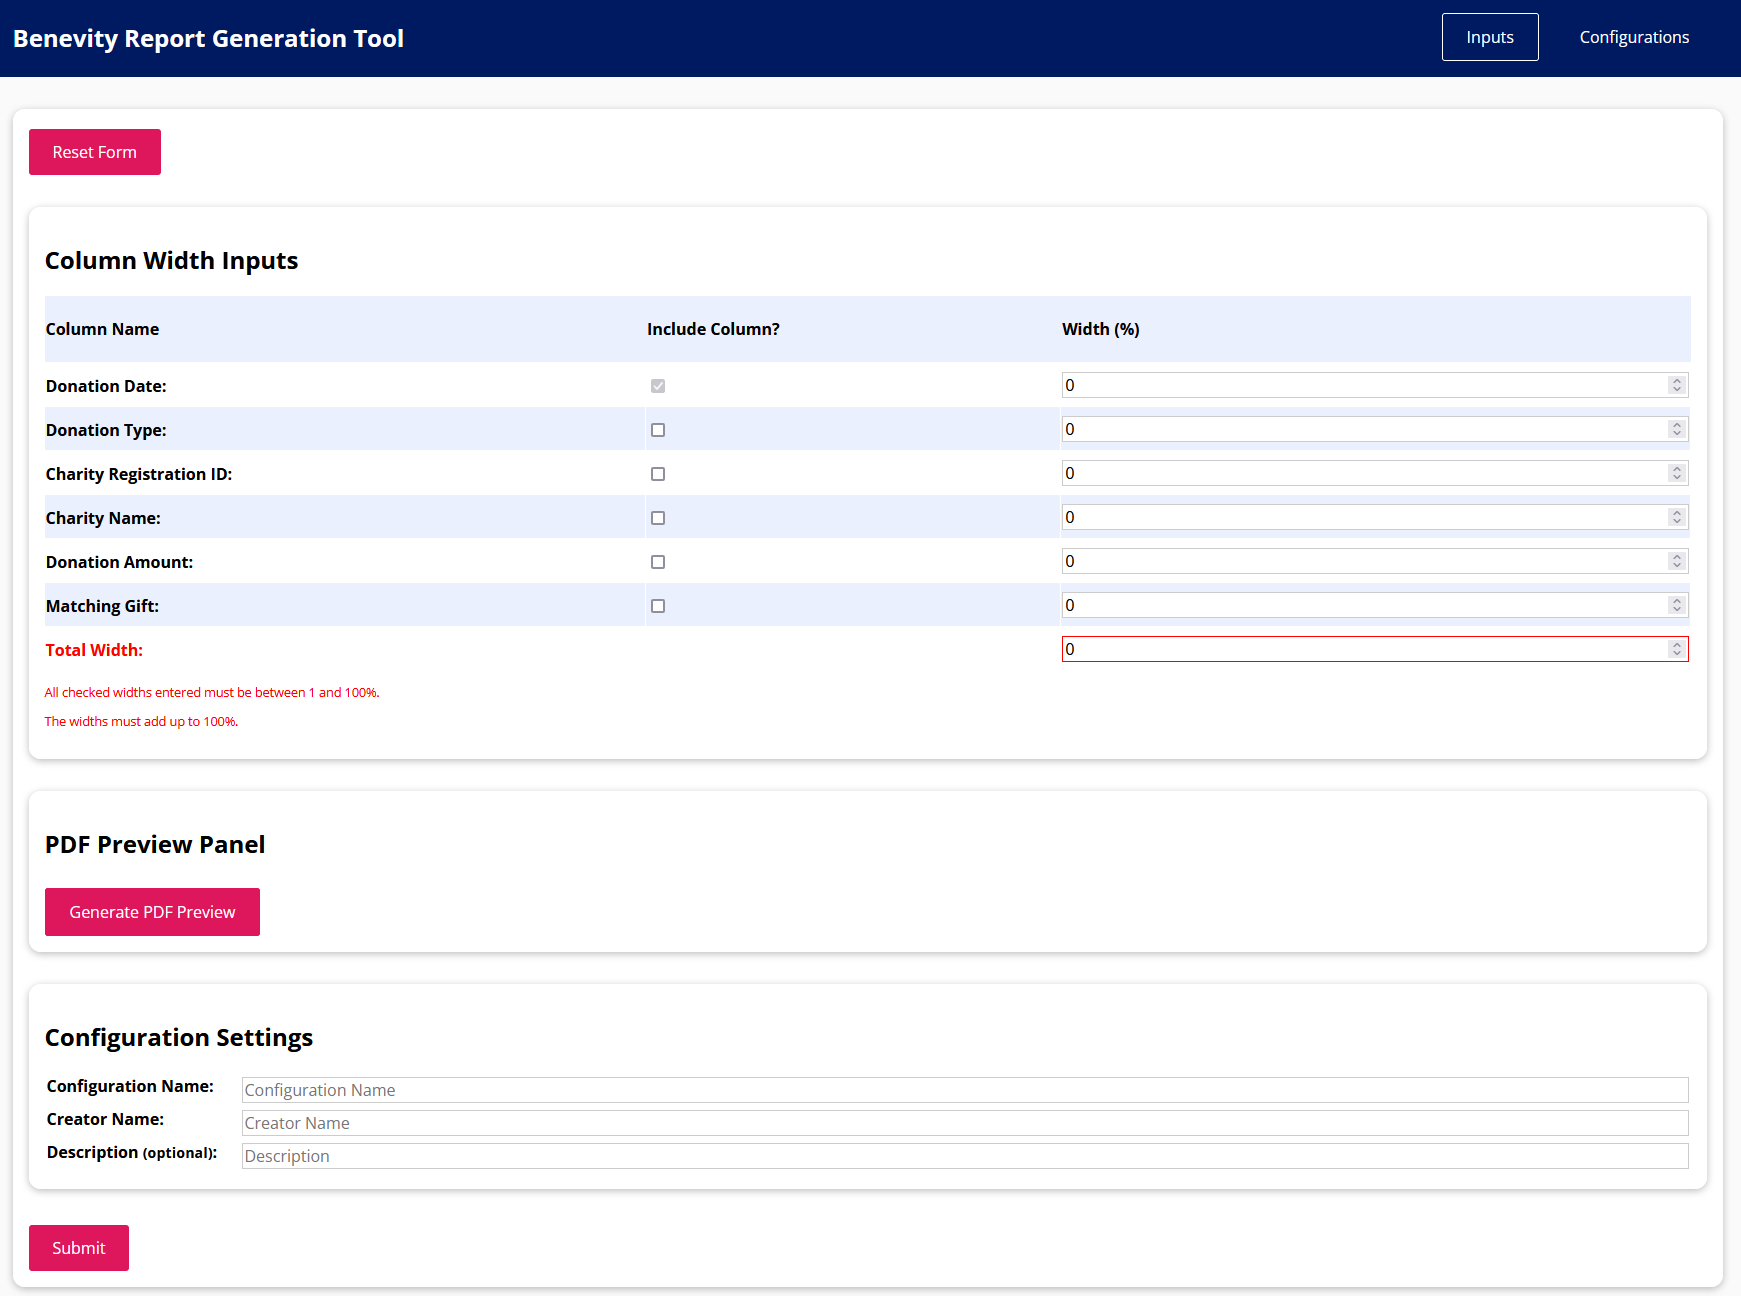Viewport: 1741px width, 1296px height.
Task: Enable the Matching Gift column checkbox
Action: tap(658, 606)
